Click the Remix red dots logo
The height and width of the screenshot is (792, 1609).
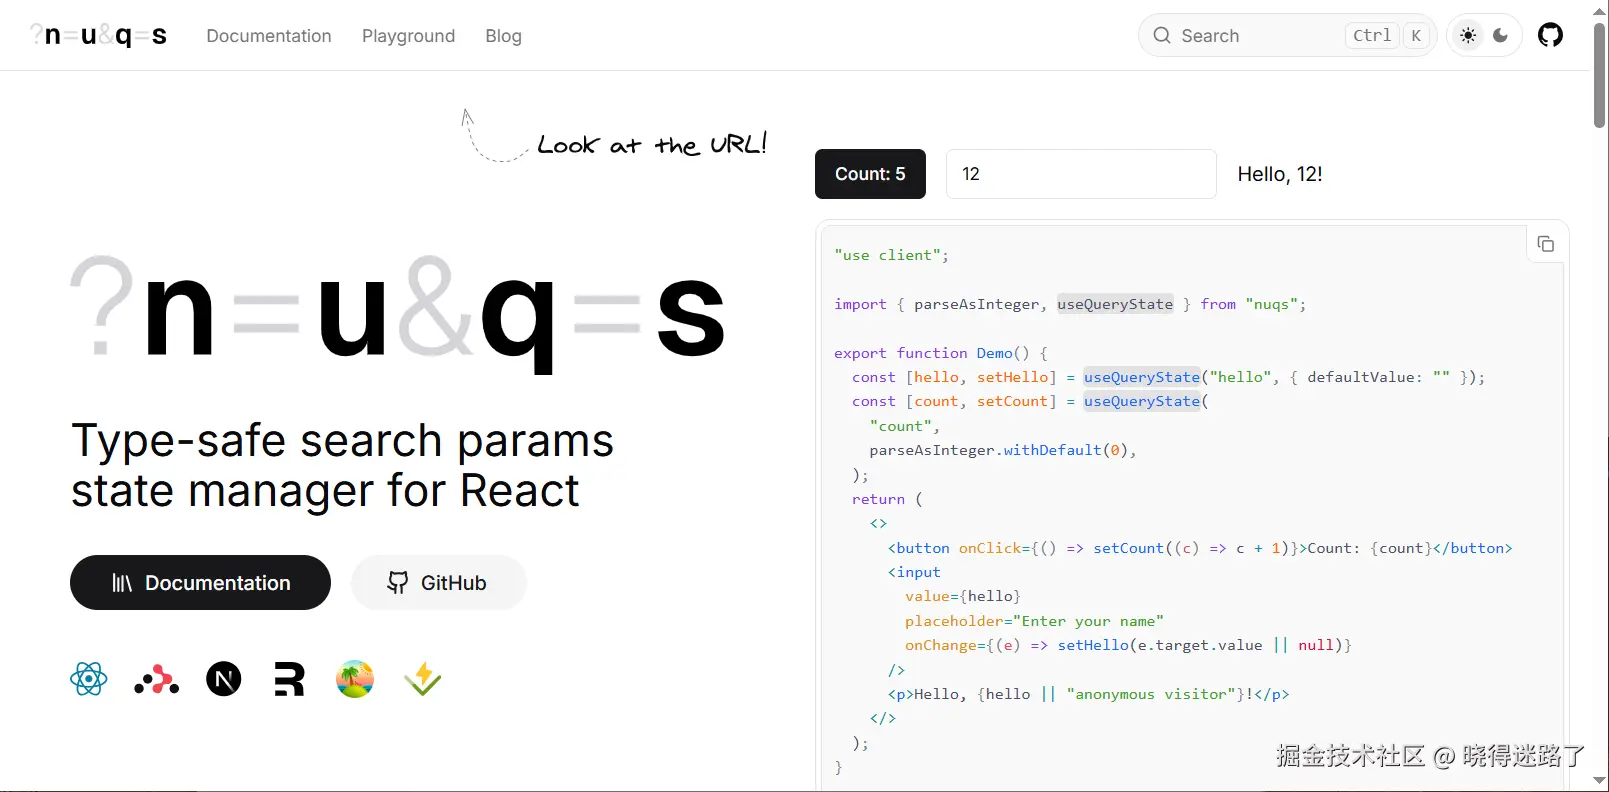coord(156,680)
